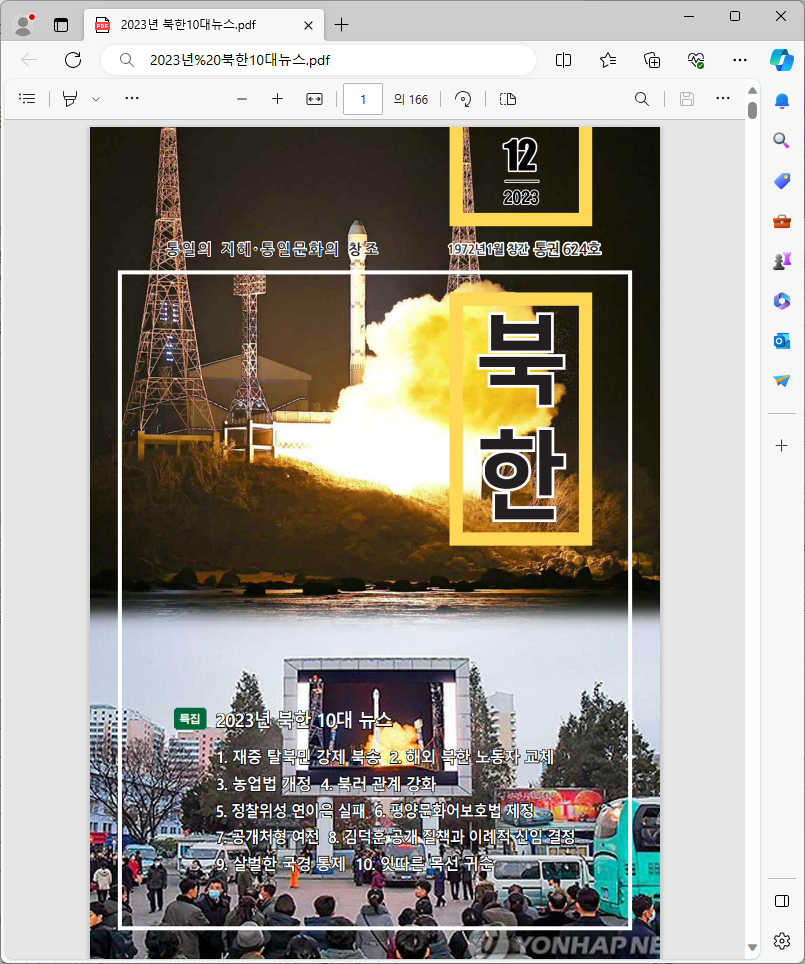Screen dimensions: 805x964
Task: Zoom in on the PDF page
Action: [x=277, y=98]
